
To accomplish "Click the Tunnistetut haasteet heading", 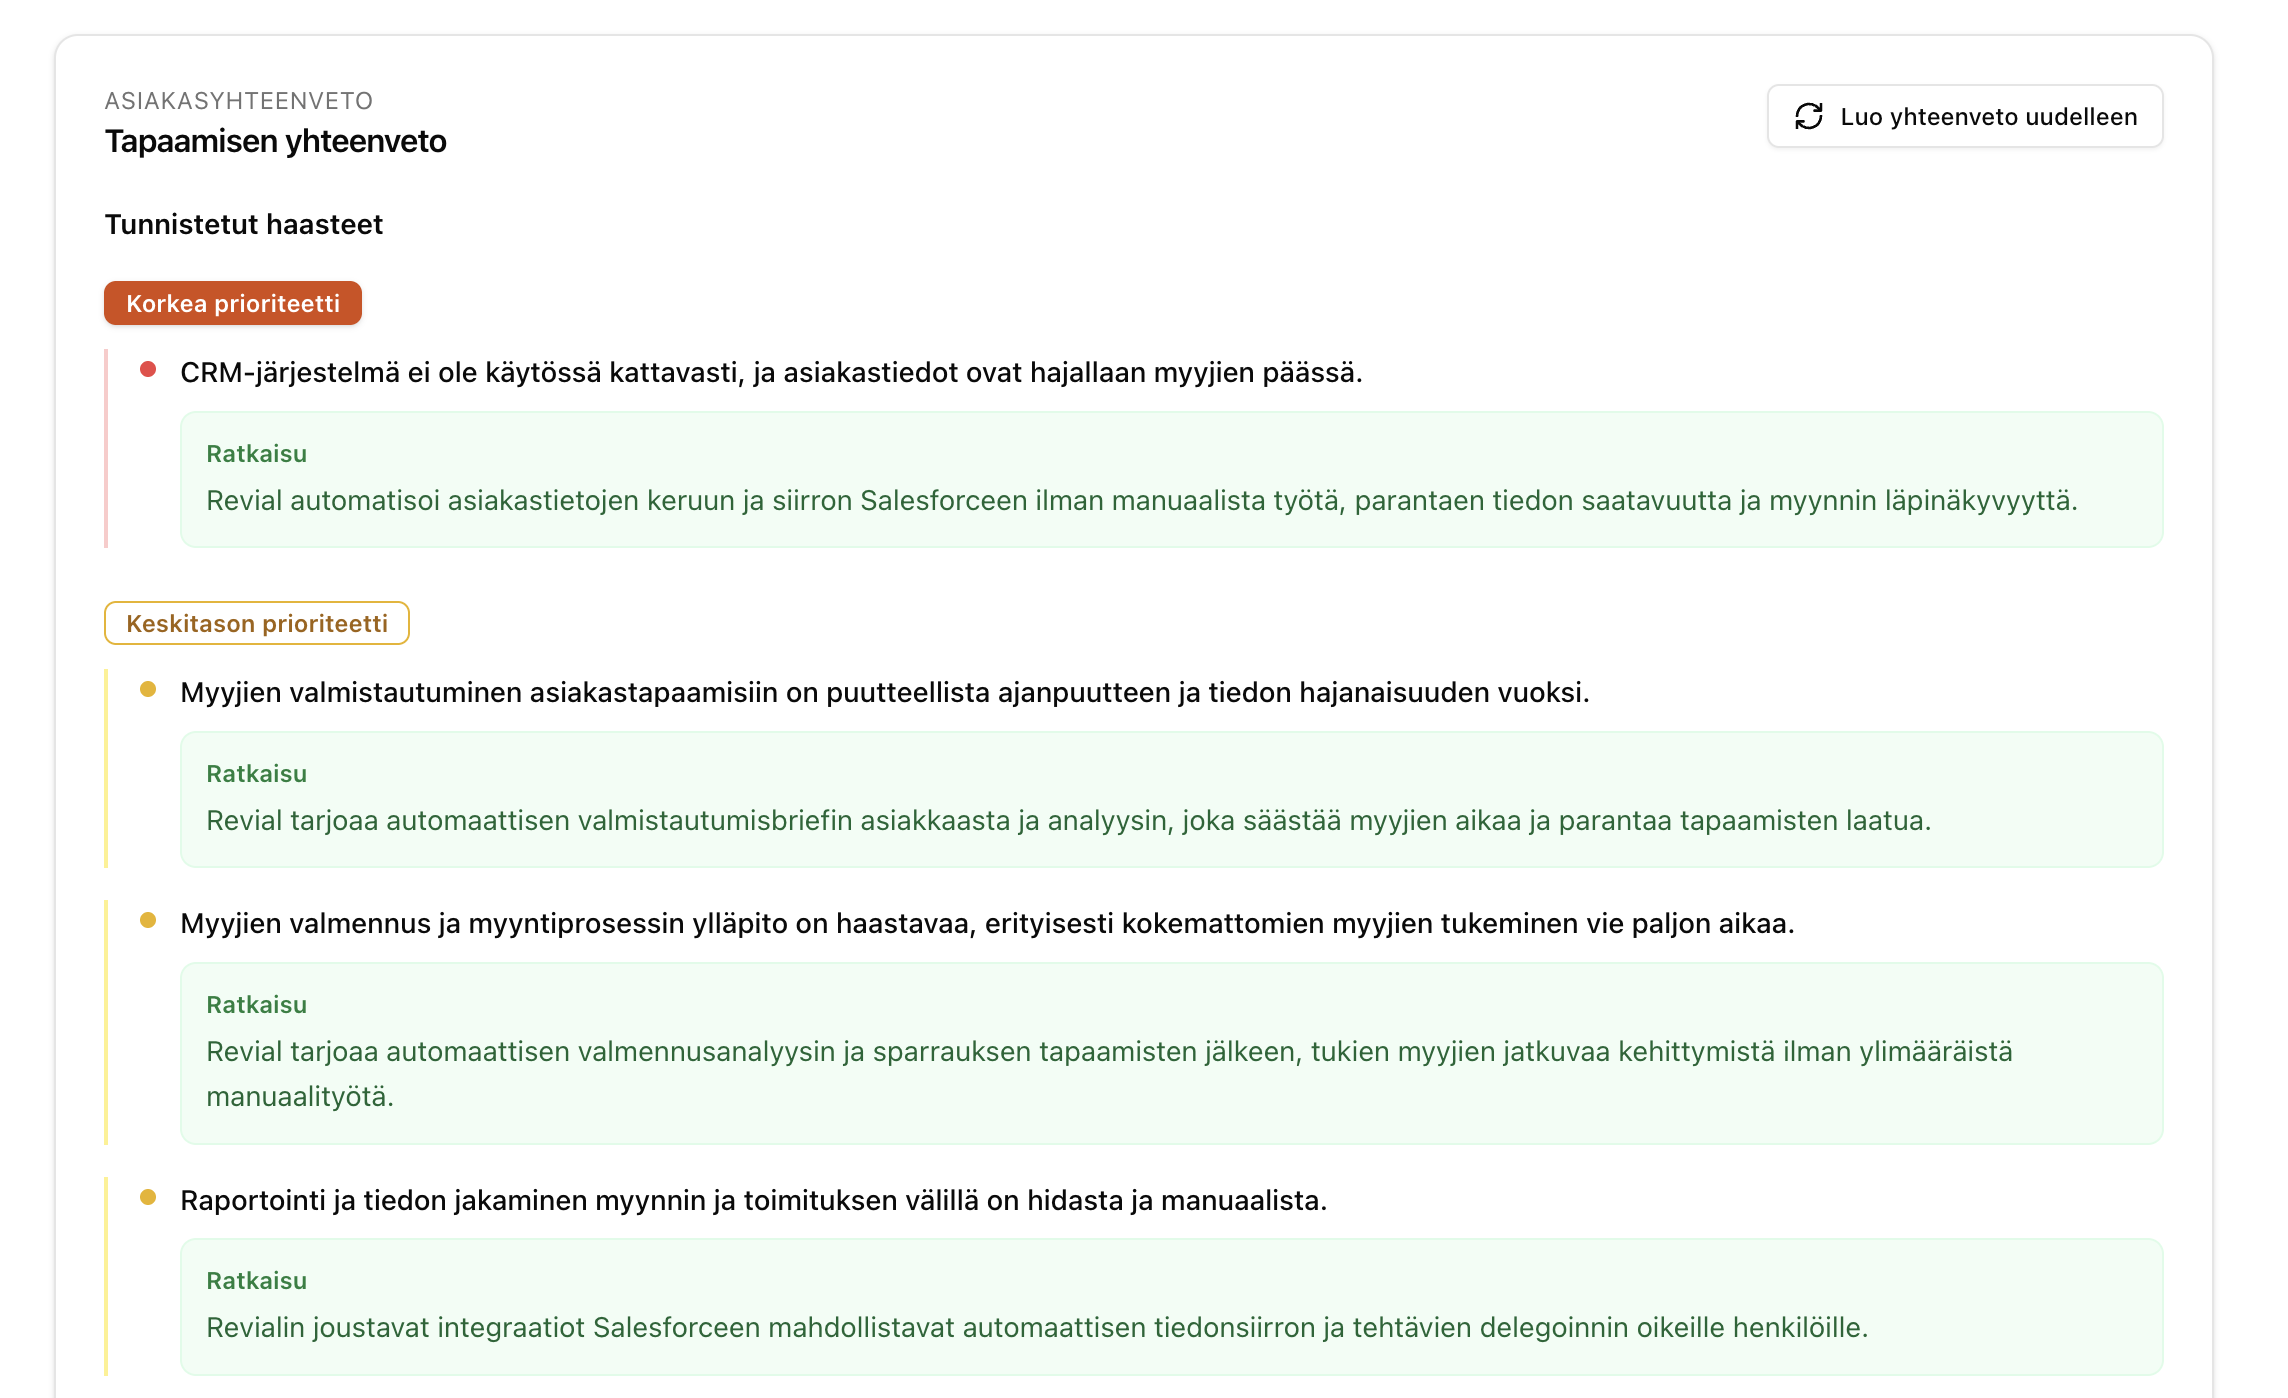I will [243, 224].
